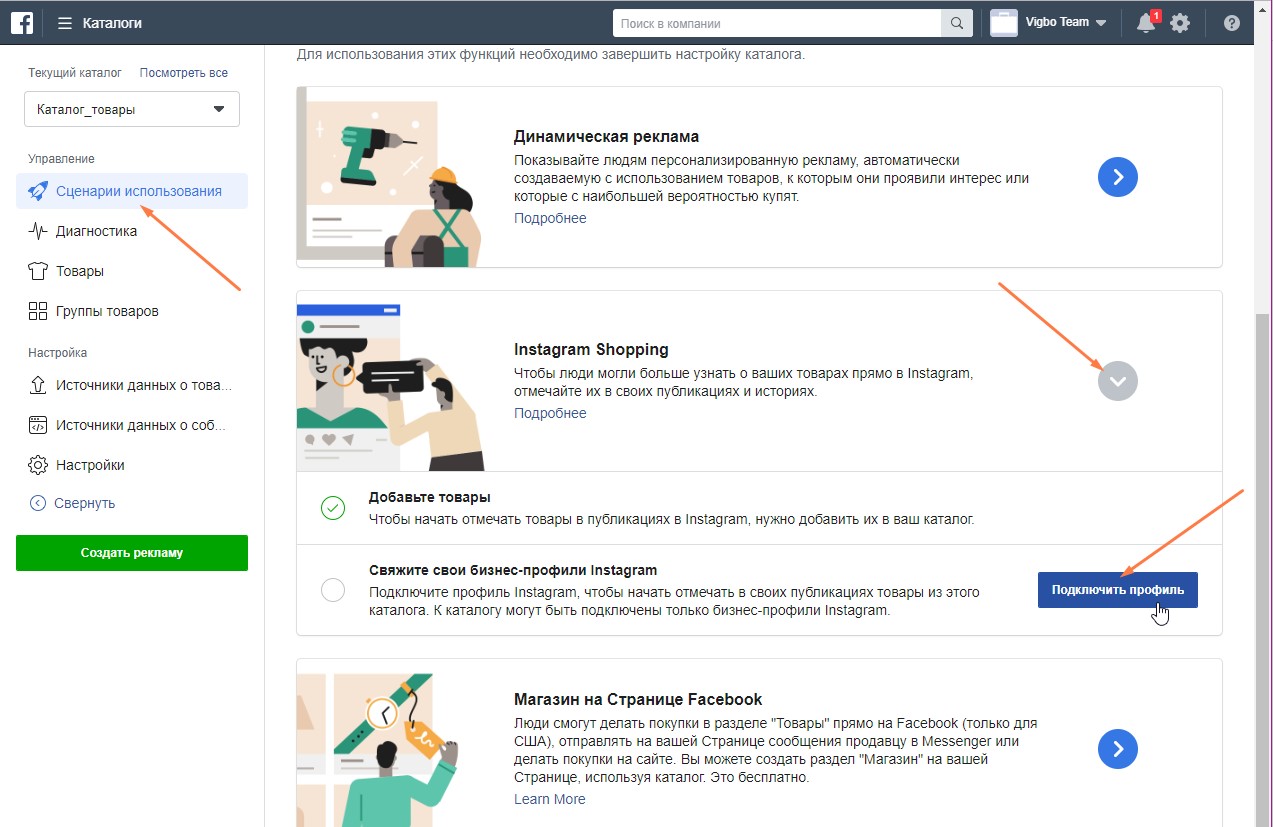The image size is (1273, 827).
Task: Click Свяжите свои бизнес-профили Instagram title
Action: [513, 570]
